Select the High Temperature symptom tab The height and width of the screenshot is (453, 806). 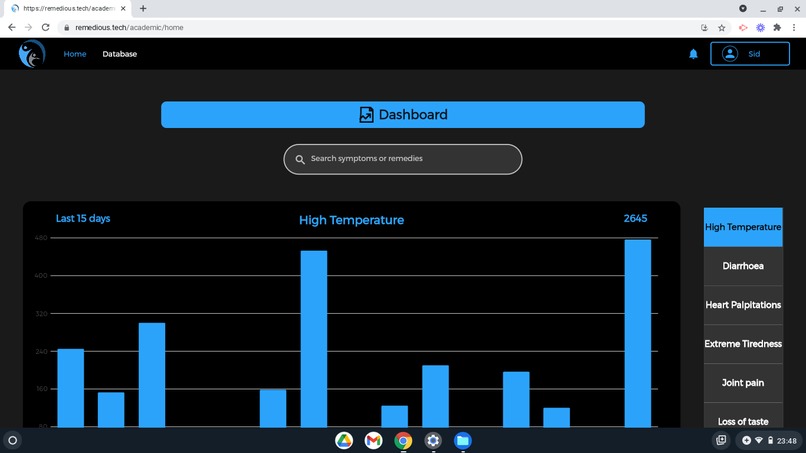743,227
